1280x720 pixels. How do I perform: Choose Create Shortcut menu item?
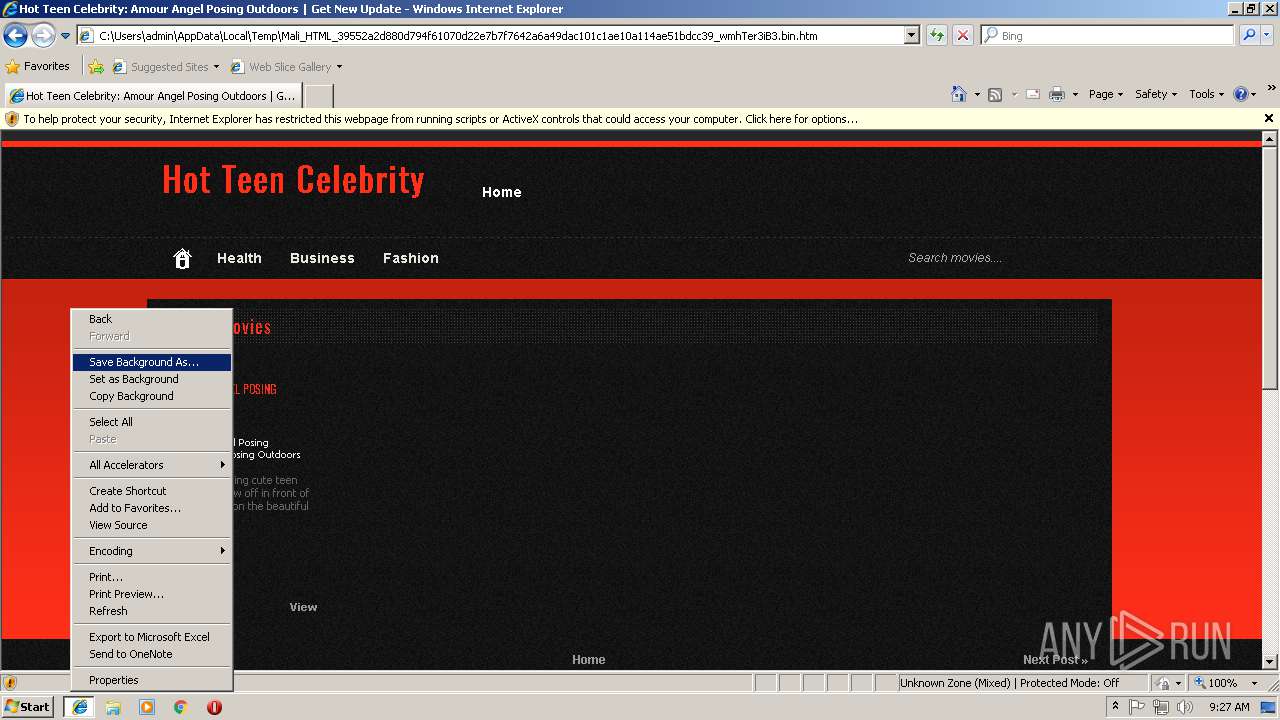point(152,491)
